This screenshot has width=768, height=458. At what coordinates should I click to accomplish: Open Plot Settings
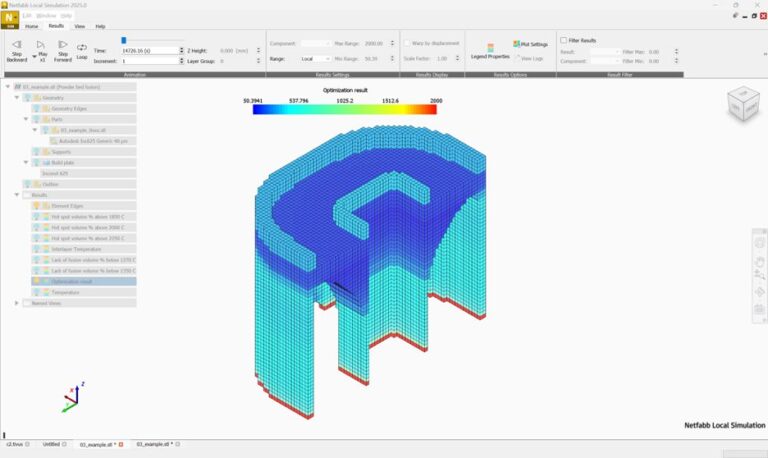click(530, 44)
